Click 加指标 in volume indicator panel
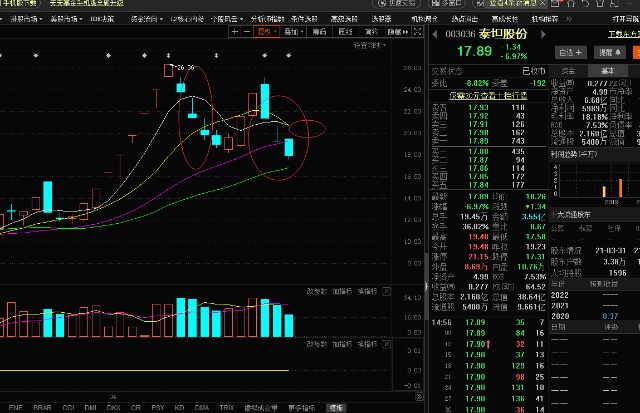 (342, 291)
